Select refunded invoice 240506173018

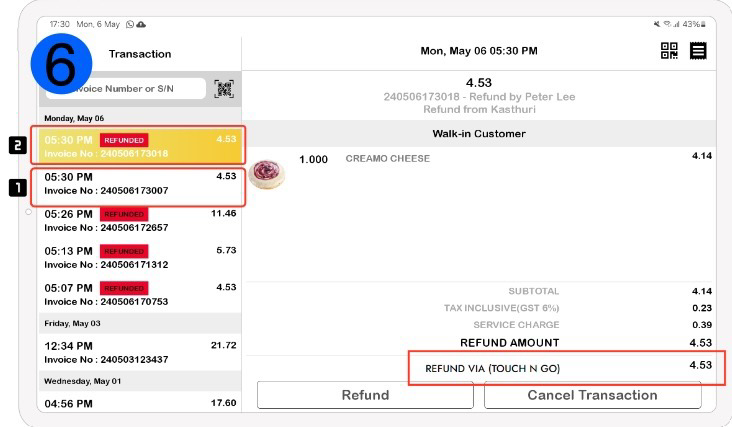click(139, 146)
